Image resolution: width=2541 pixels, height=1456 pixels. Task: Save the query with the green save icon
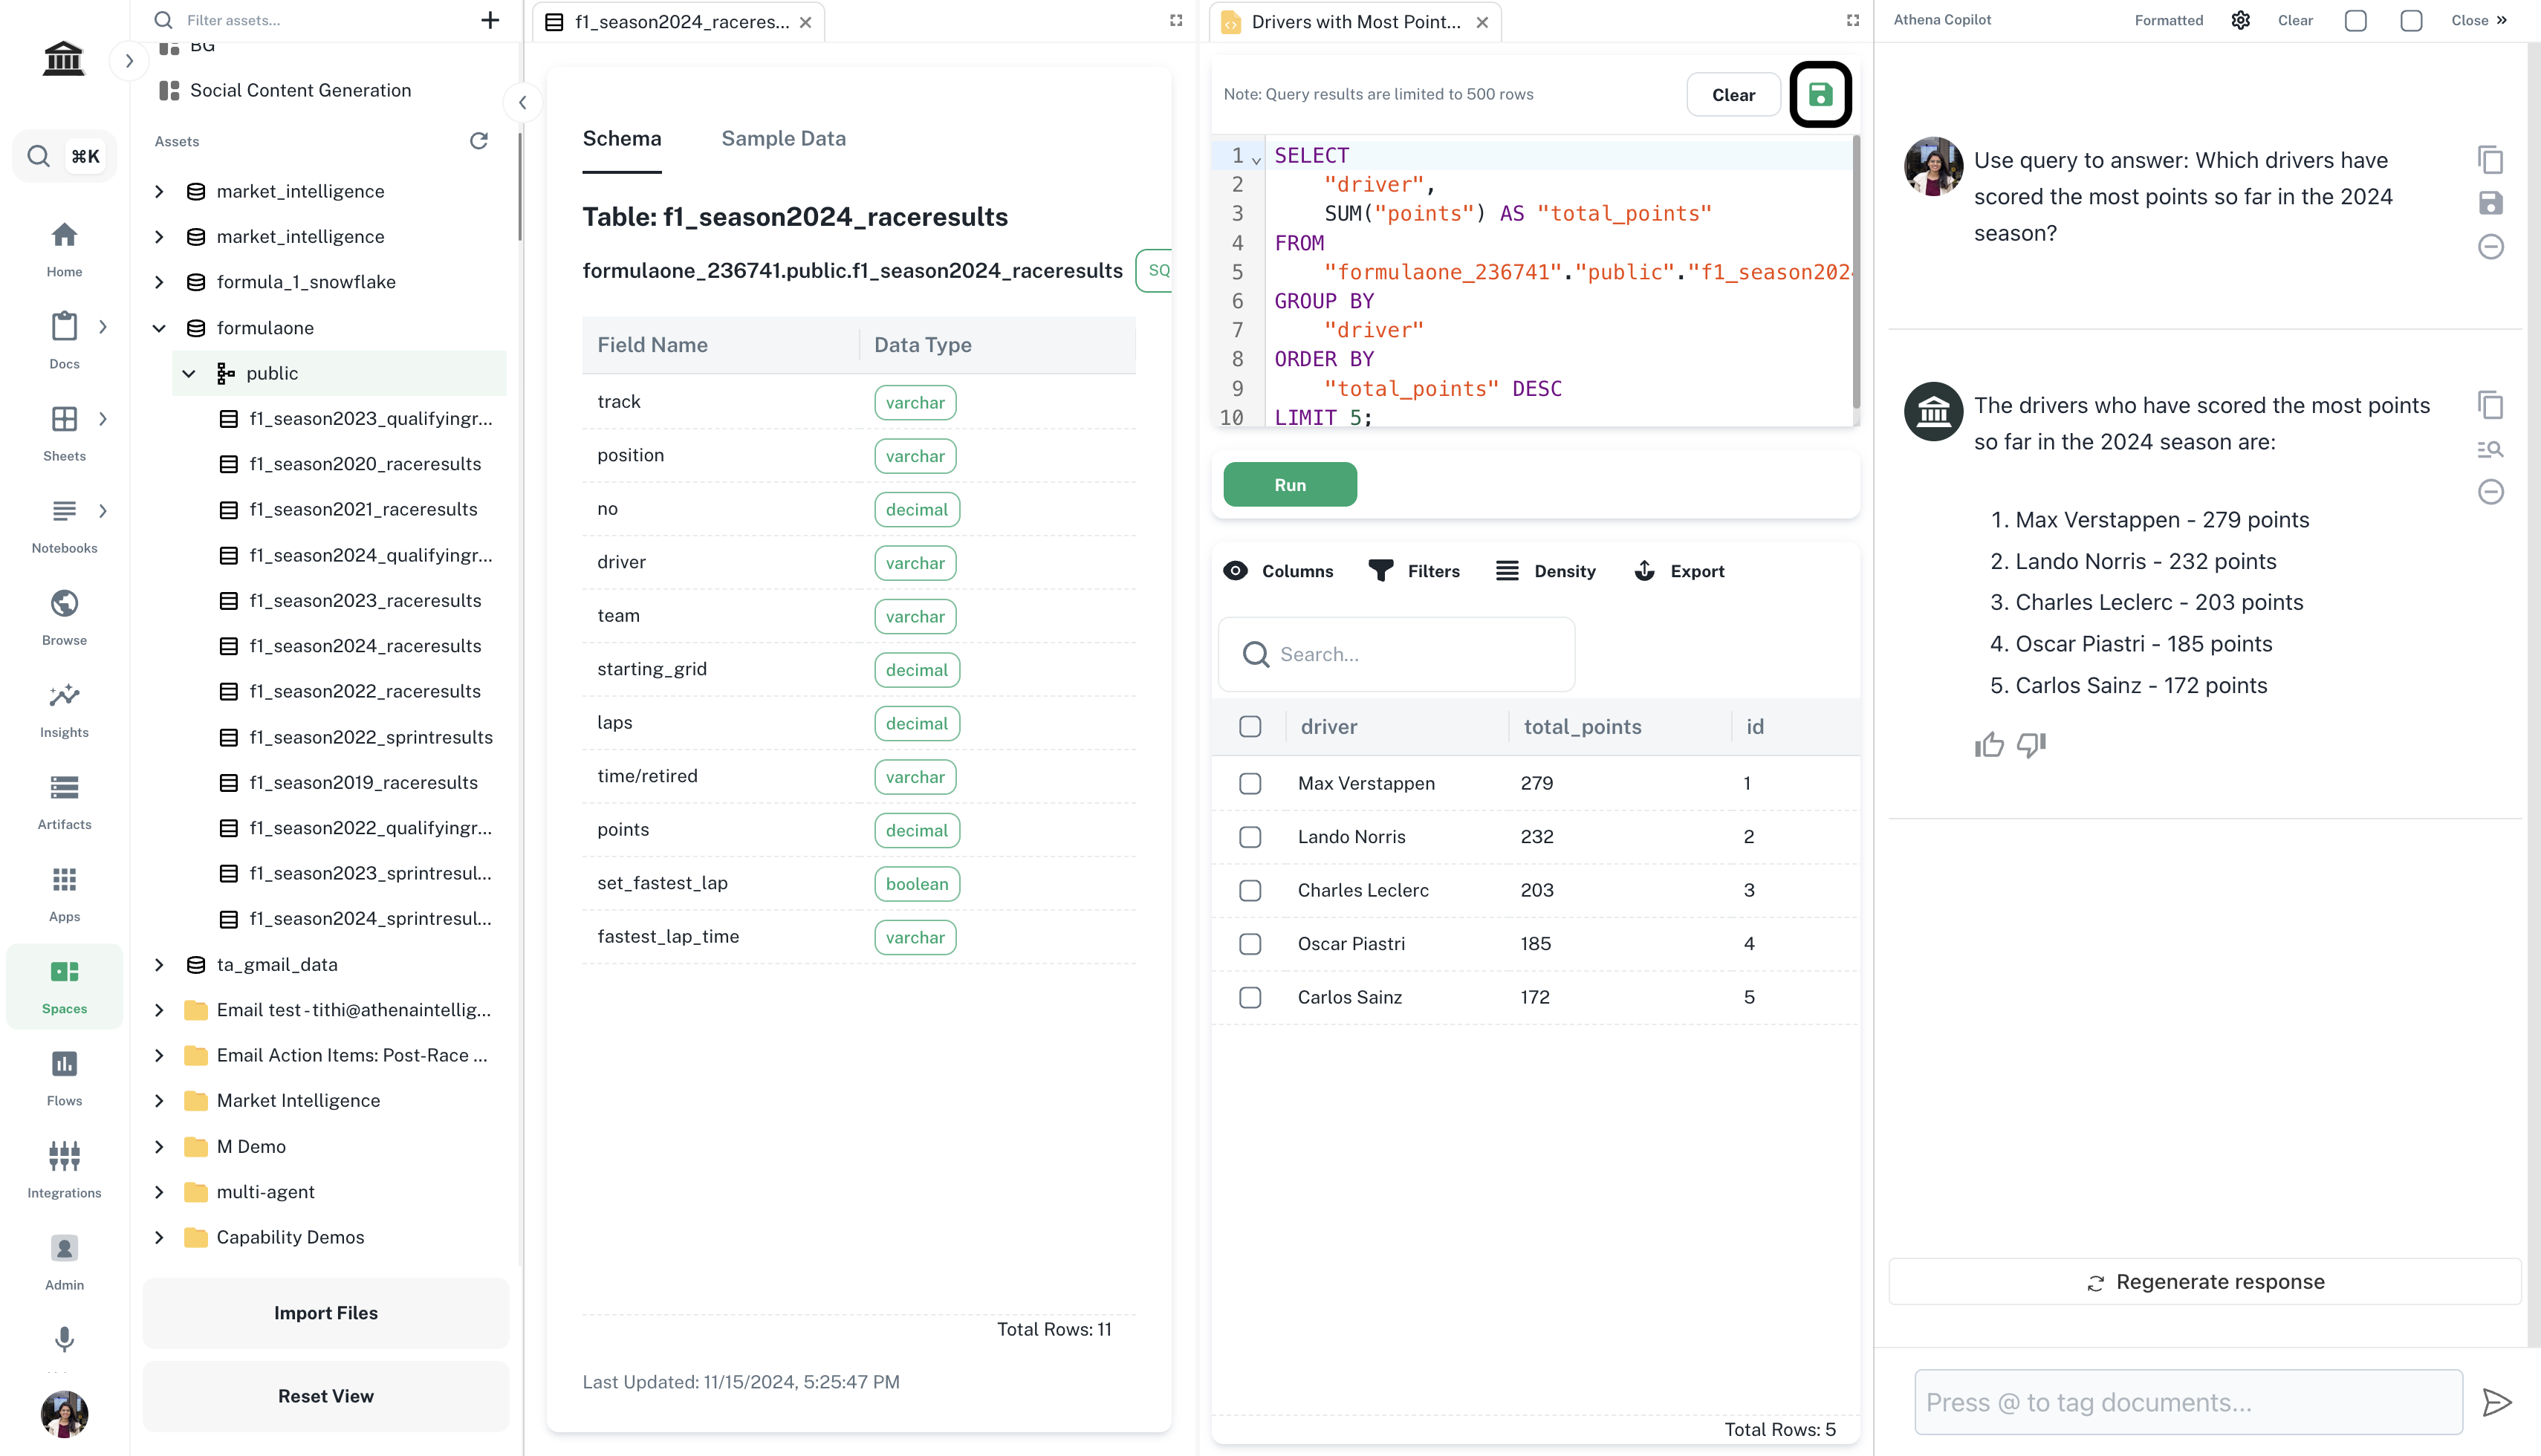click(1820, 94)
